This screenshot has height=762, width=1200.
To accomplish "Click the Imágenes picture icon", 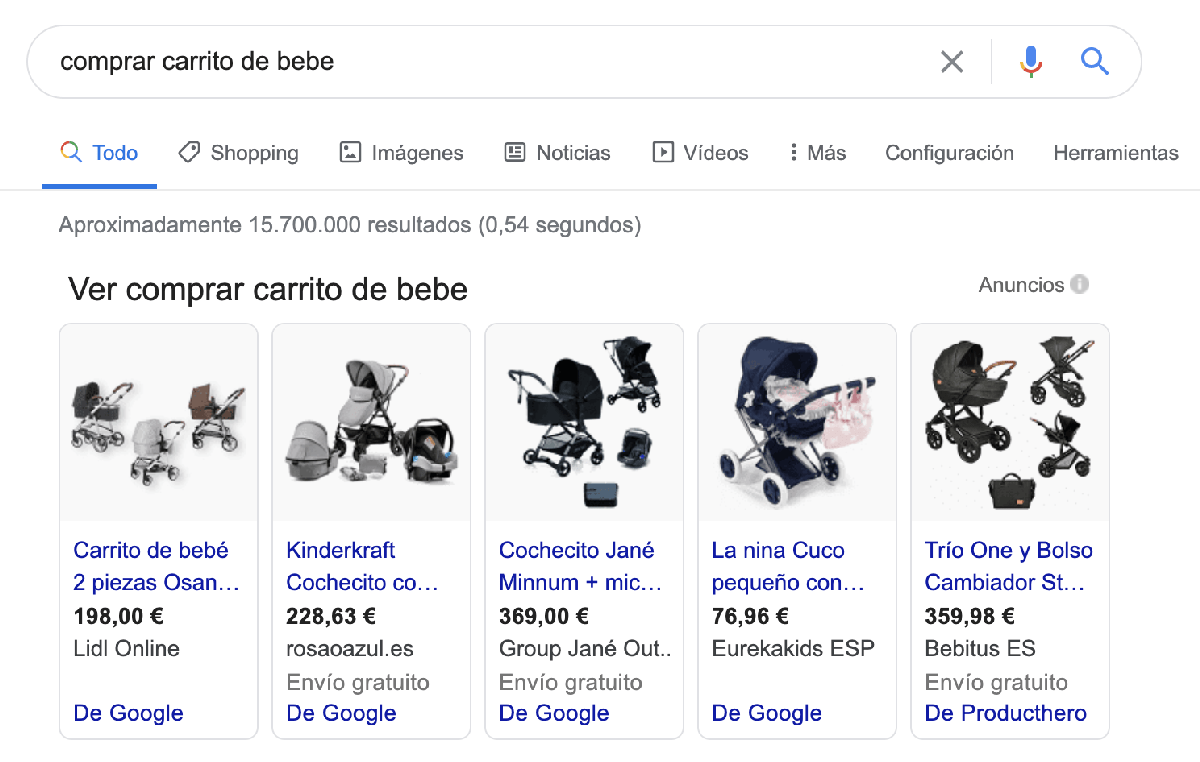I will [349, 152].
